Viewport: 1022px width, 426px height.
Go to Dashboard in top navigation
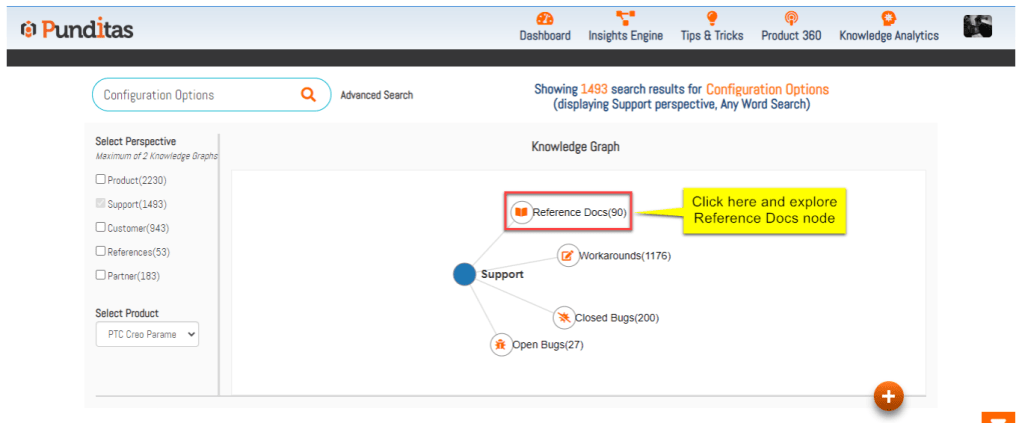[545, 27]
